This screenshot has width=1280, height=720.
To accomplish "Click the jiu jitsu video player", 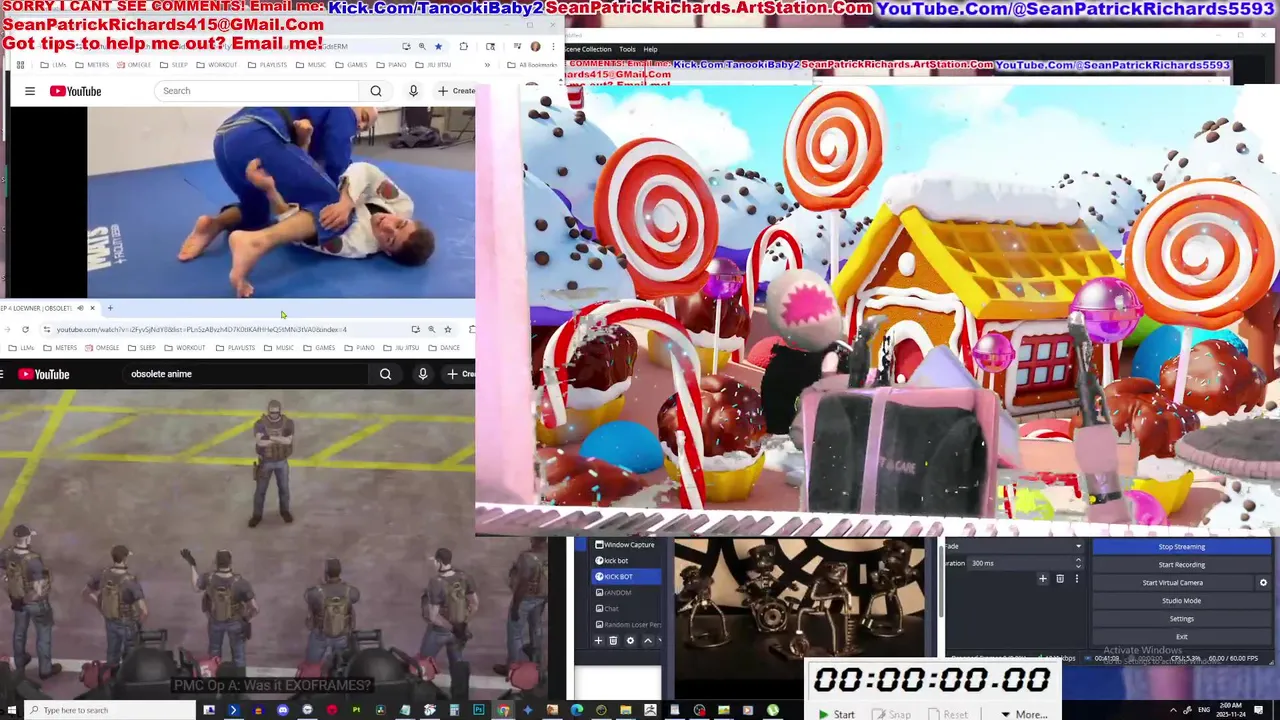I will tap(281, 202).
